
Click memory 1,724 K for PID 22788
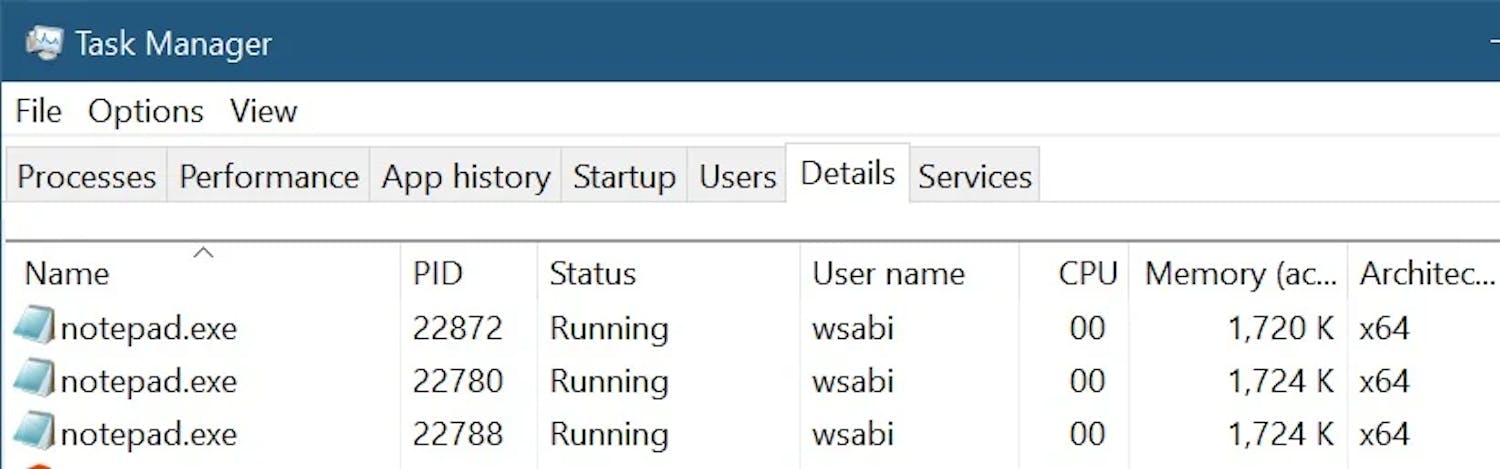point(1281,434)
